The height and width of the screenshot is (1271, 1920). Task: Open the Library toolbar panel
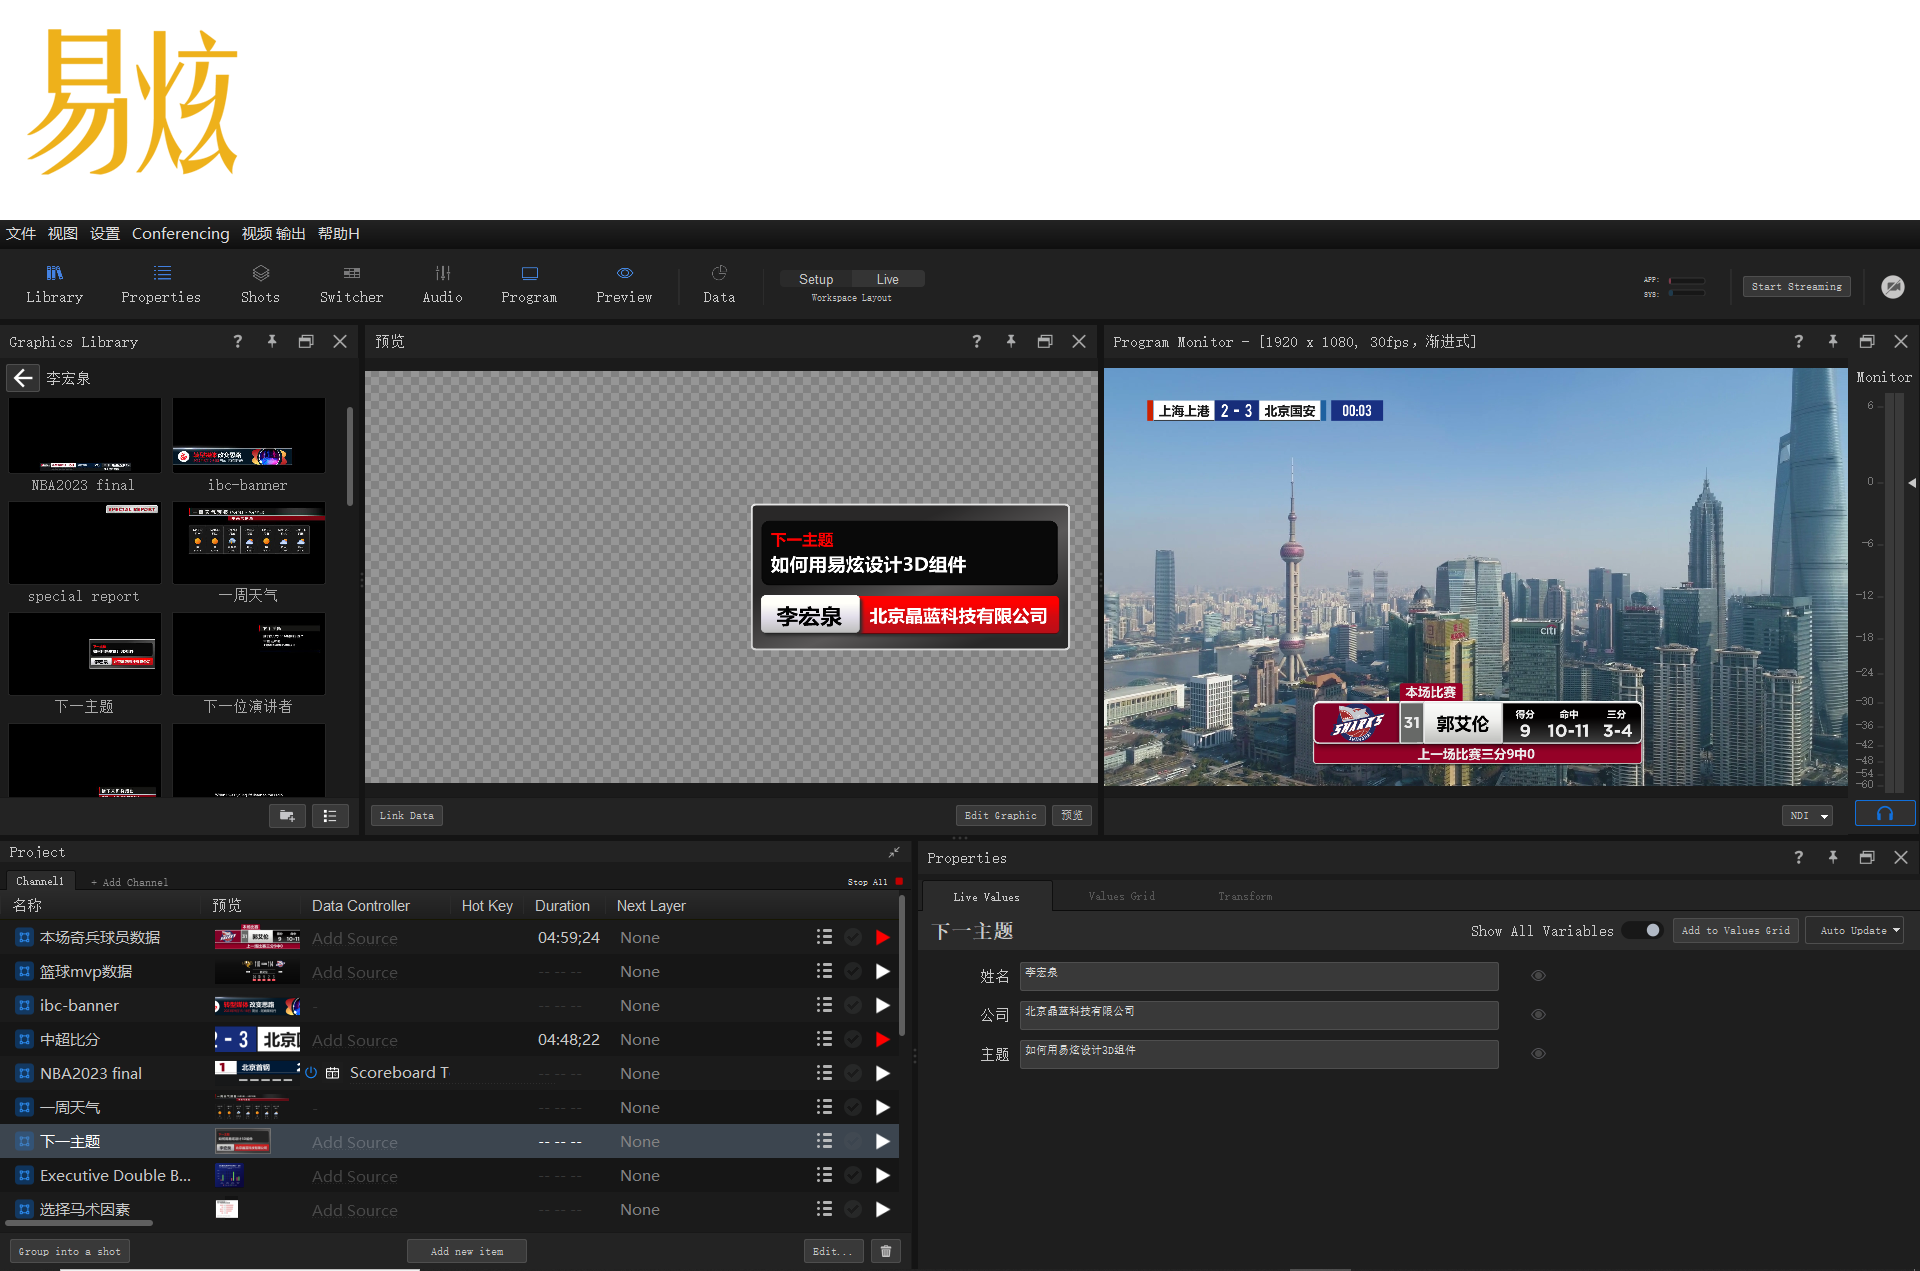tap(55, 285)
